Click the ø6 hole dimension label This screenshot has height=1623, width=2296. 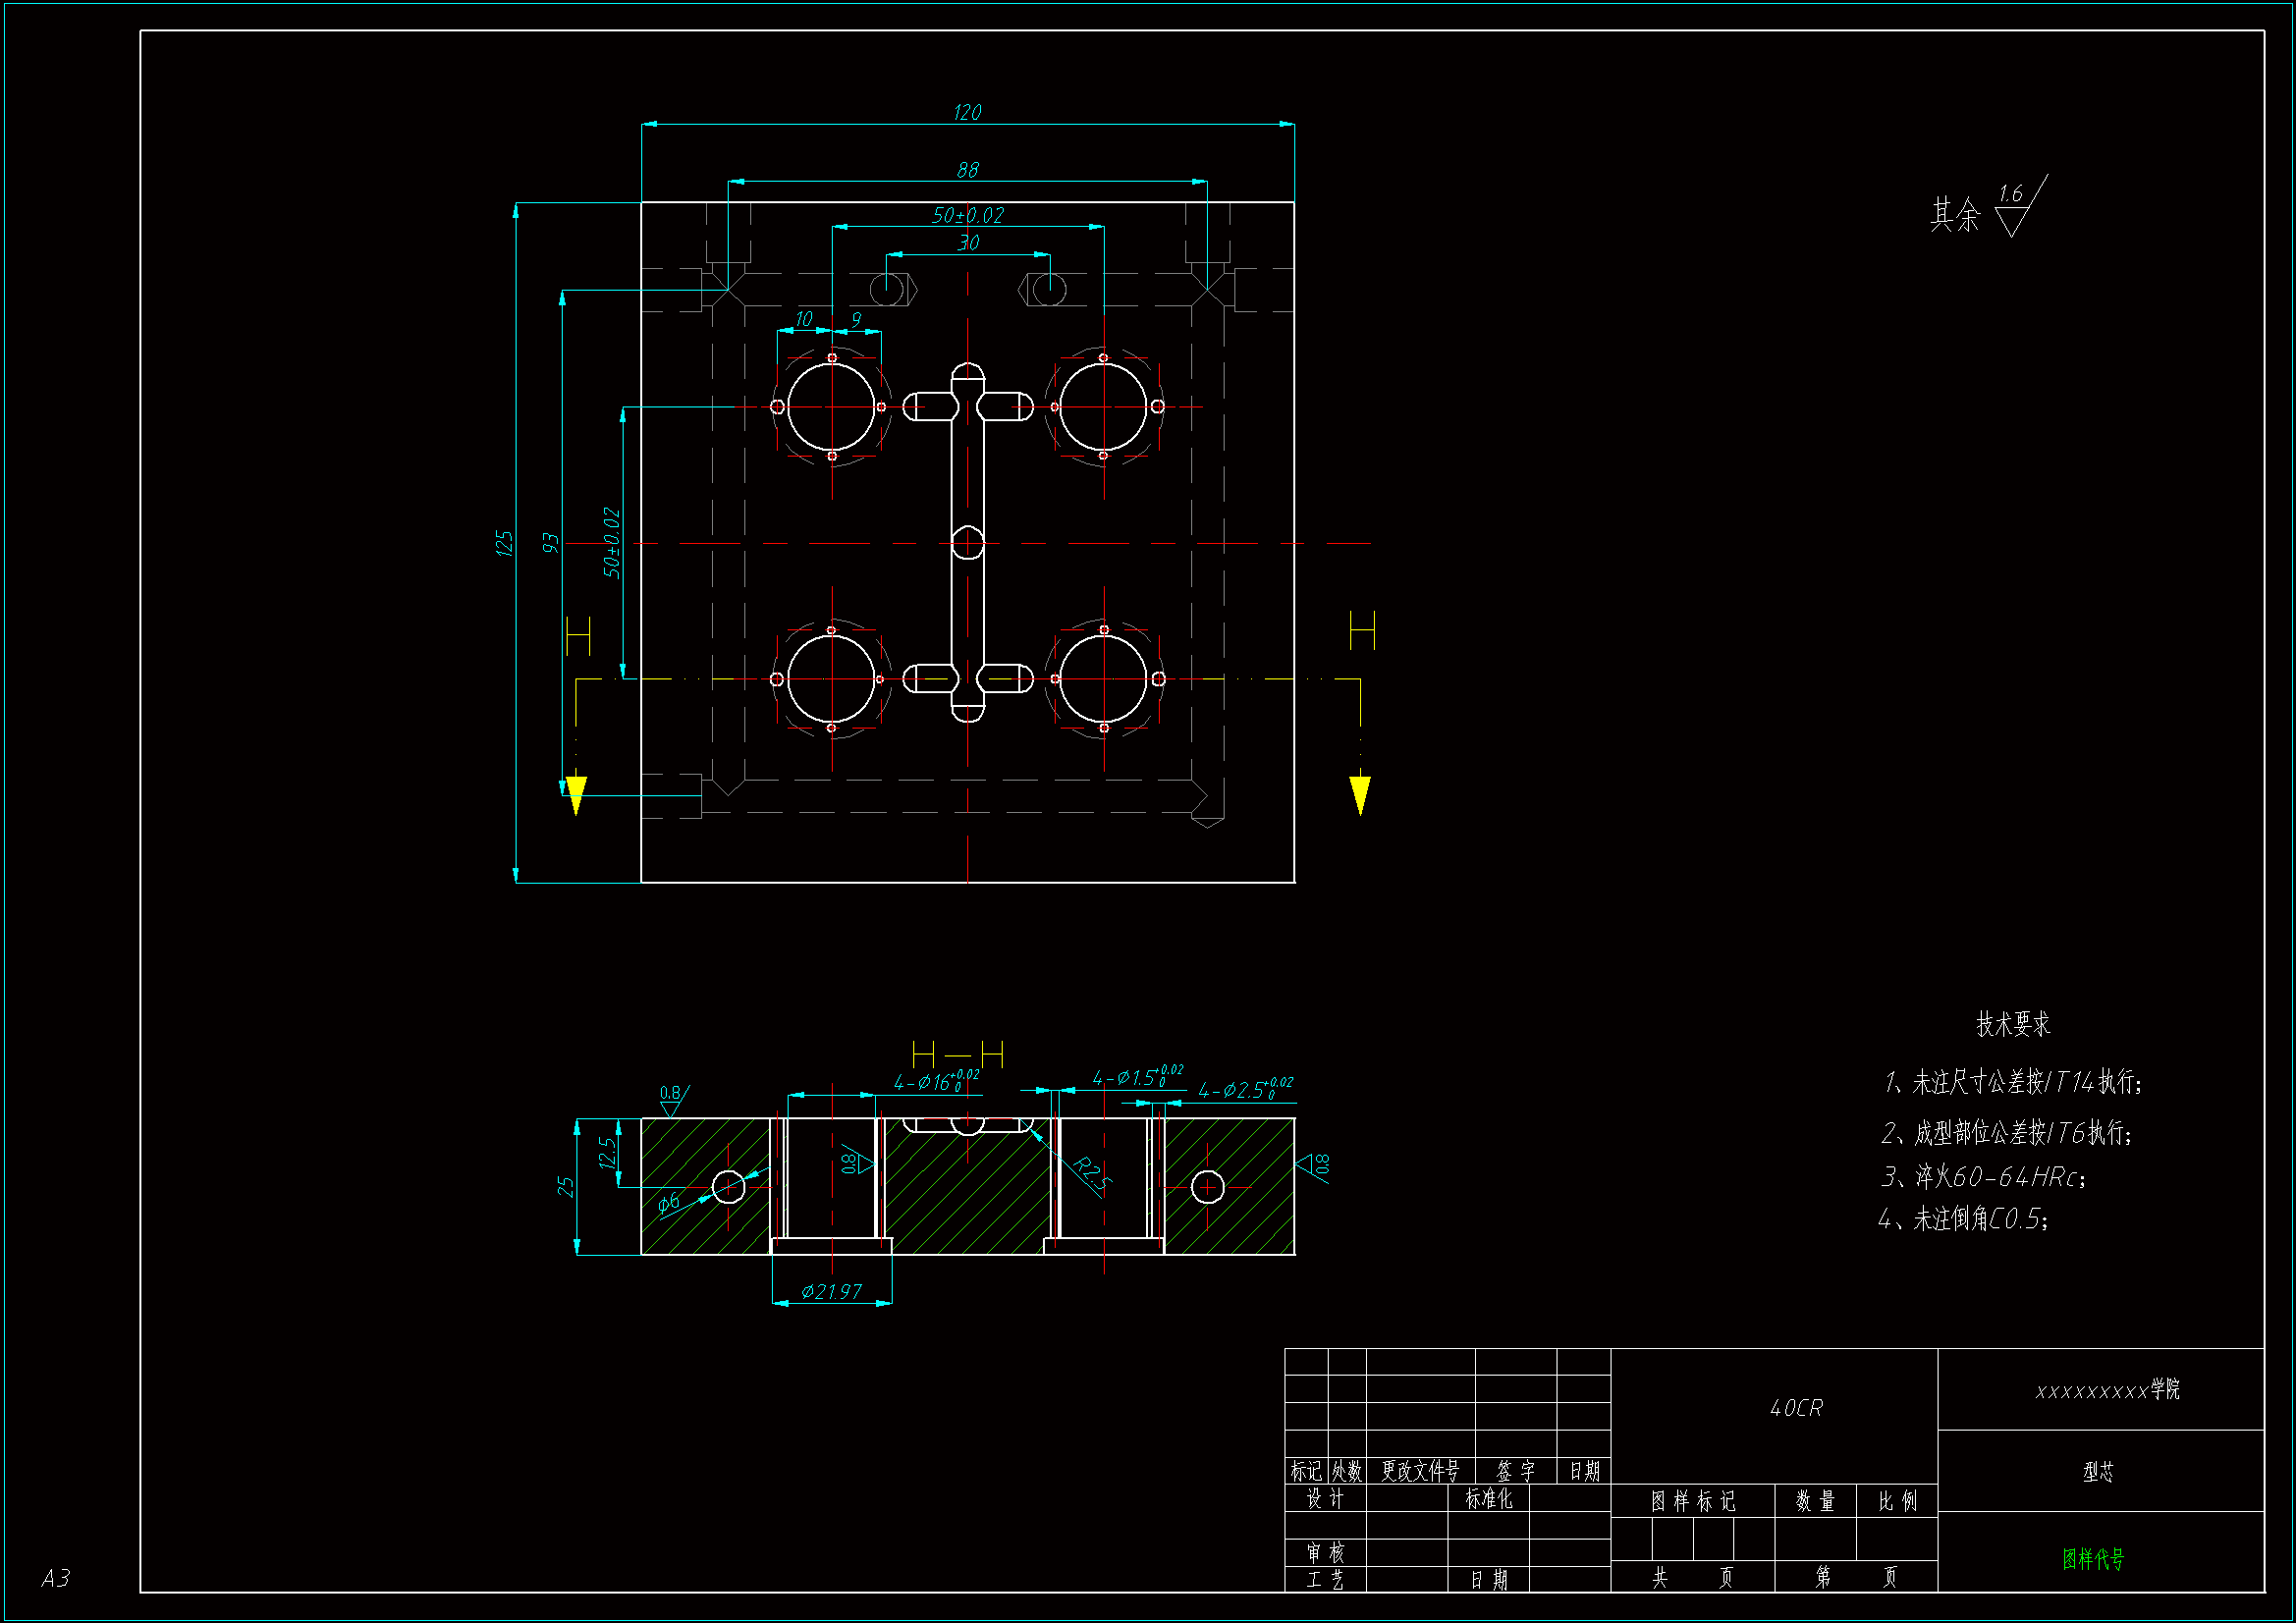click(668, 1201)
